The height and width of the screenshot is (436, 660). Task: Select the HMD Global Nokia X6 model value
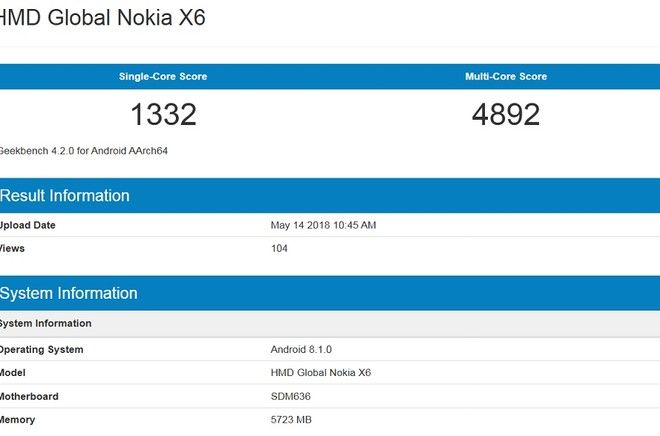320,373
